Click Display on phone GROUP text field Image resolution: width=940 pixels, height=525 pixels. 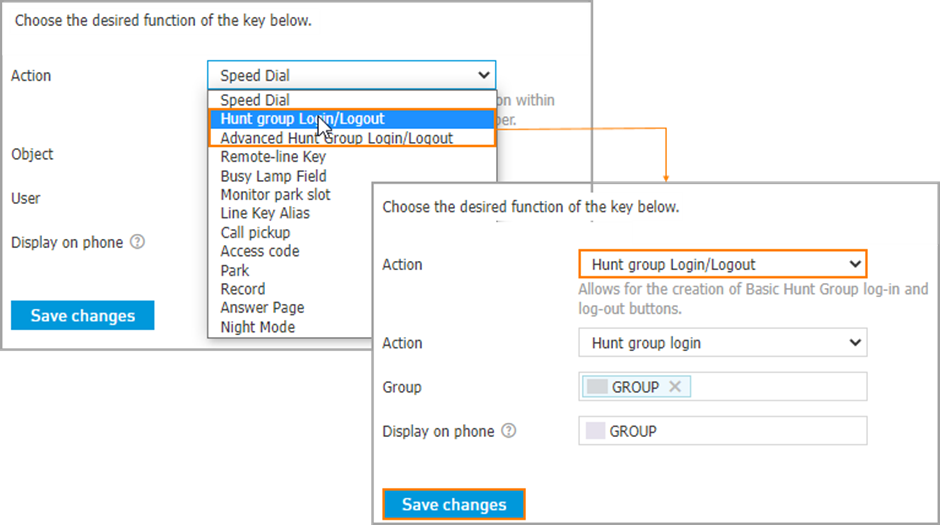(x=722, y=431)
